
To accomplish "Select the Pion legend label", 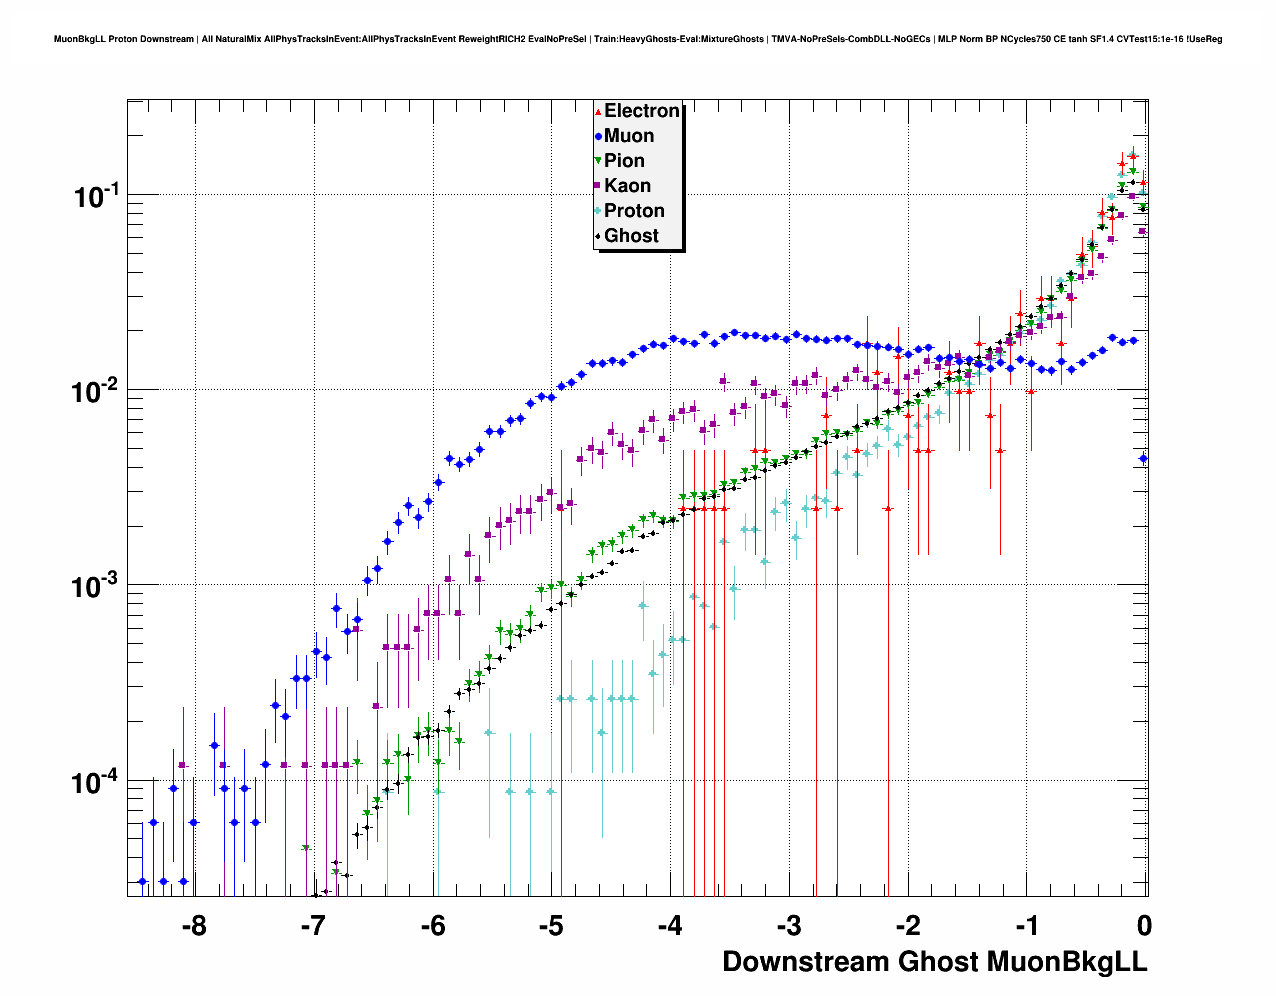I will tap(624, 161).
